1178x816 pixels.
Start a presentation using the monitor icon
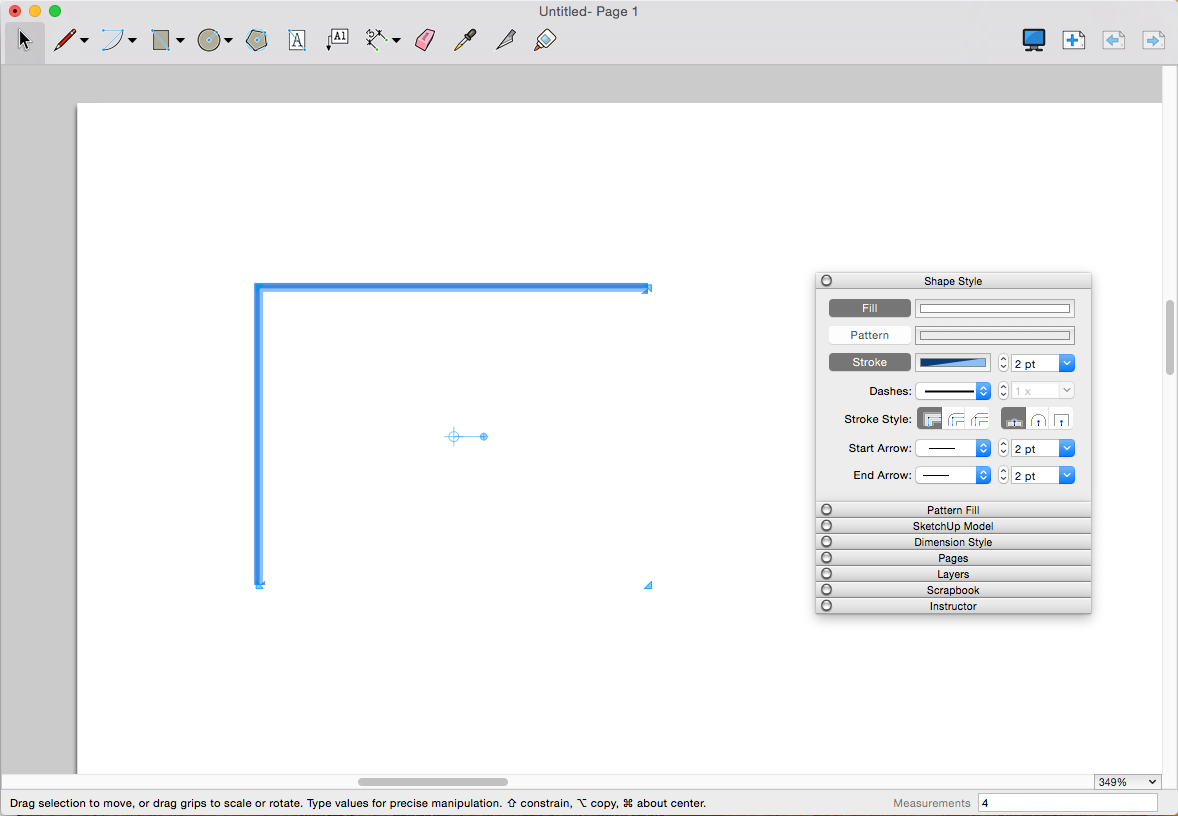pyautogui.click(x=1033, y=40)
